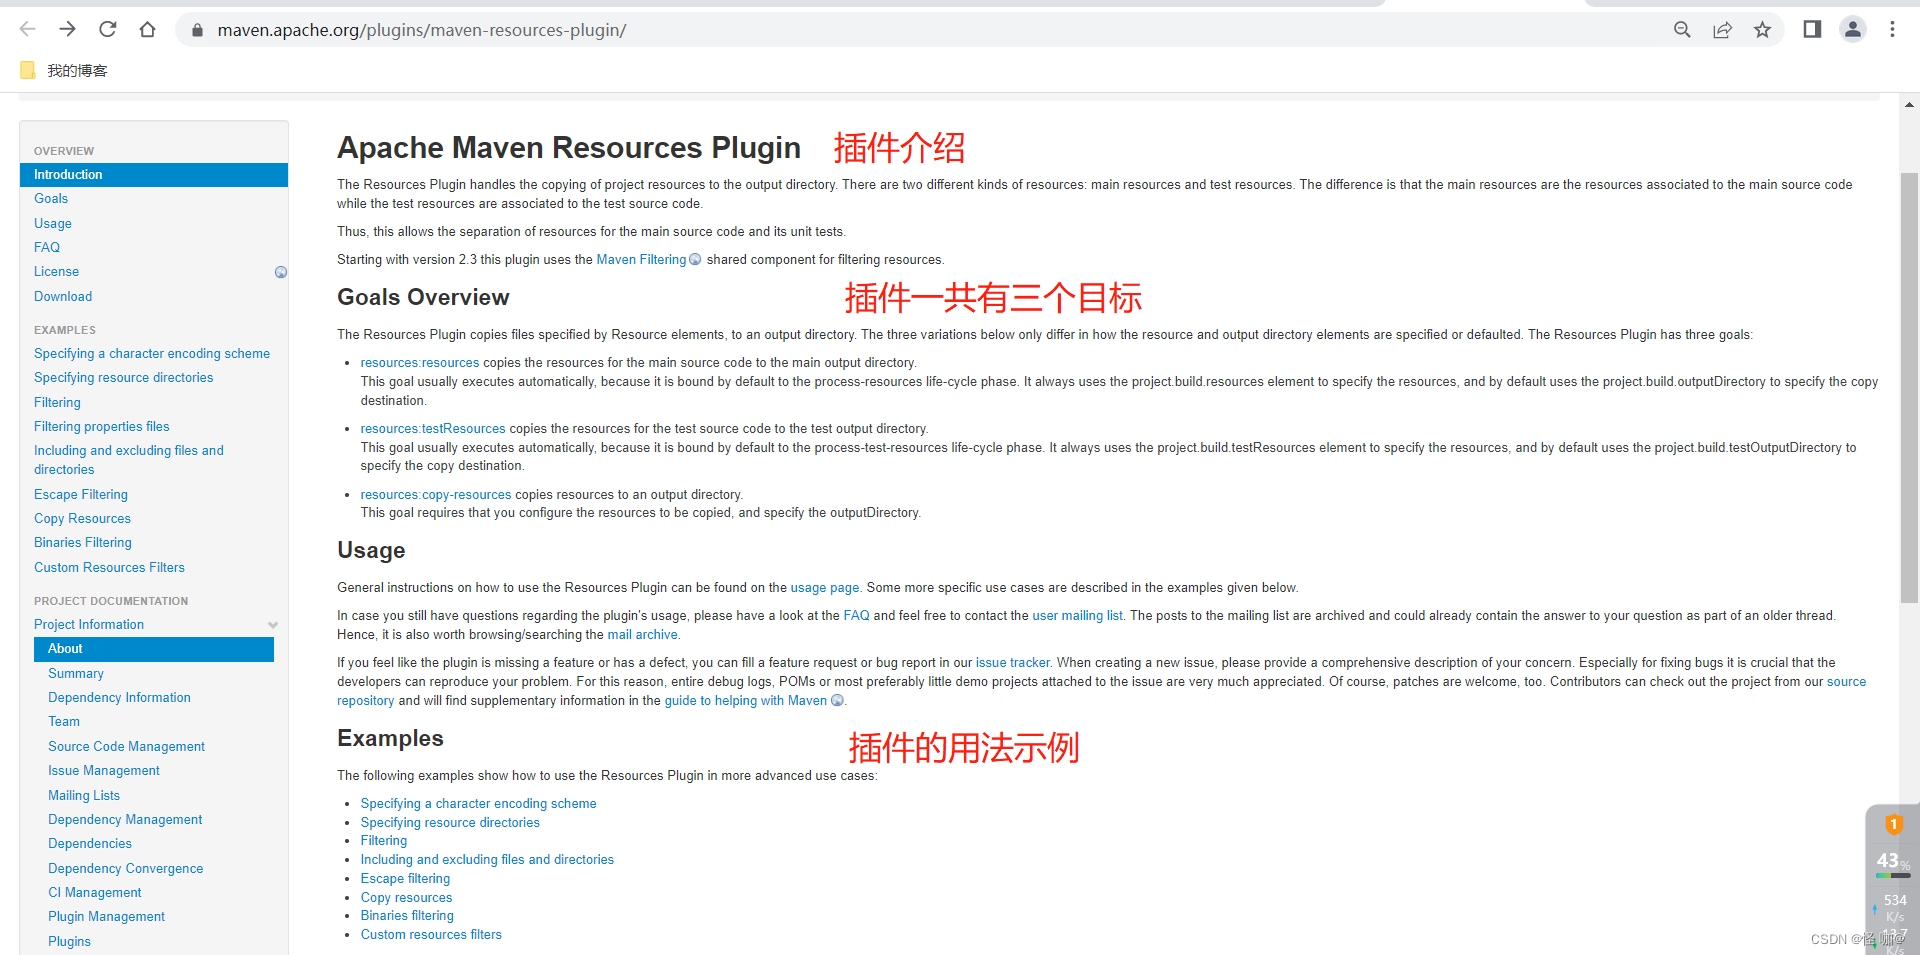Screen dimensions: 1920x955
Task: Open sidebar Copy Resources
Action: (x=82, y=519)
